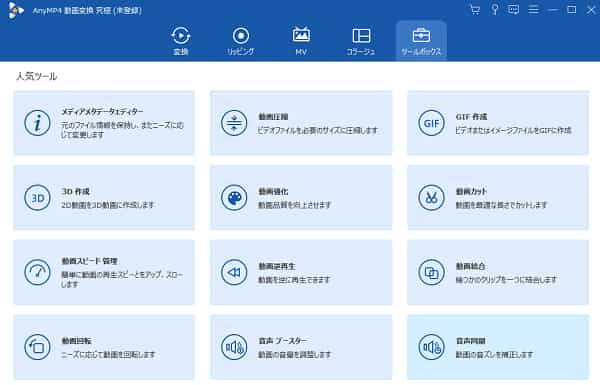Open the 3D 作成 tool title

[75, 191]
